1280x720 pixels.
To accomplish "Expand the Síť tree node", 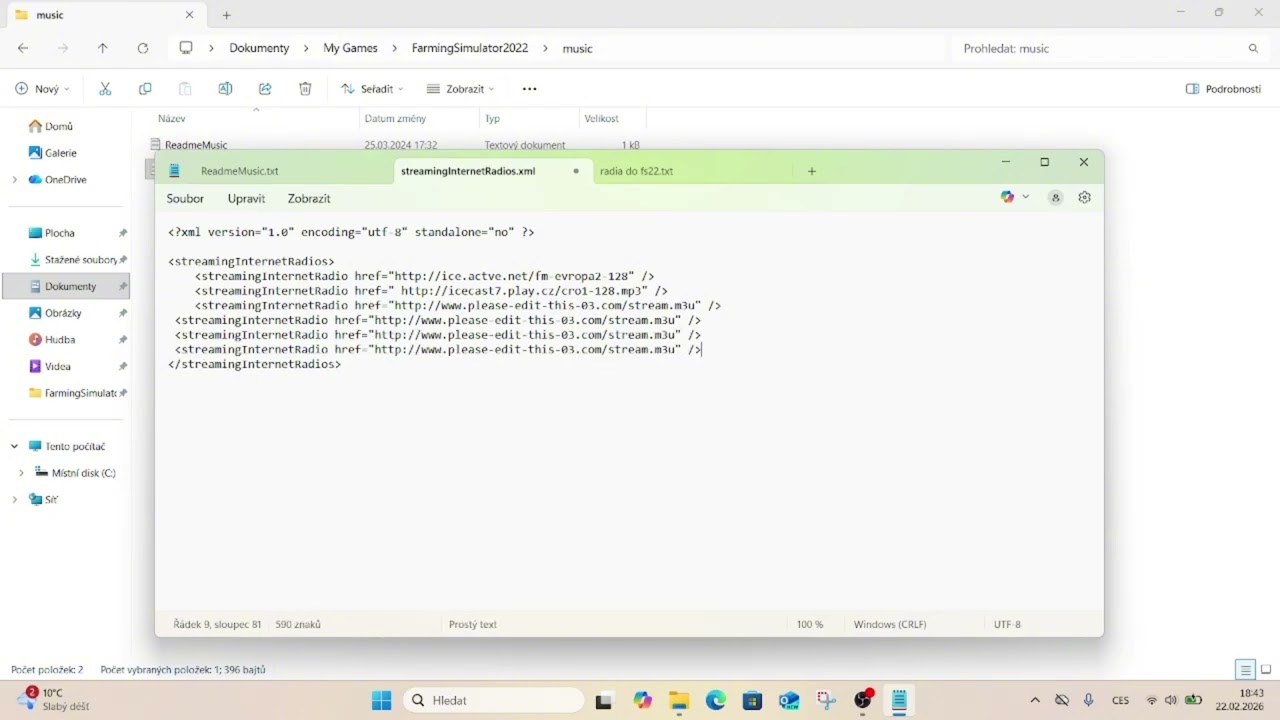I will pos(14,500).
